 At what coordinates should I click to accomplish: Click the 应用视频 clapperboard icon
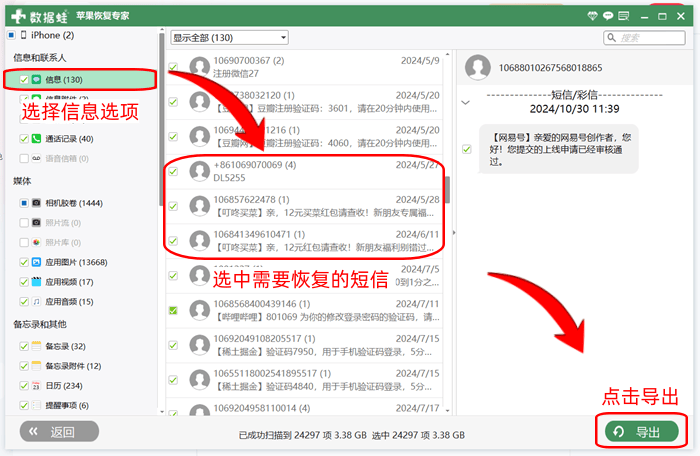(x=36, y=282)
